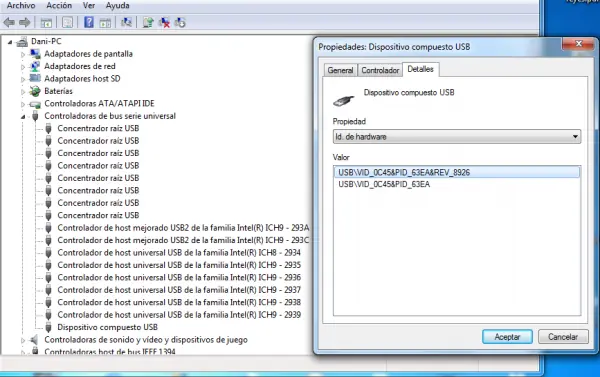600x377 pixels.
Task: Expand the Baterías node
Action: (23, 92)
